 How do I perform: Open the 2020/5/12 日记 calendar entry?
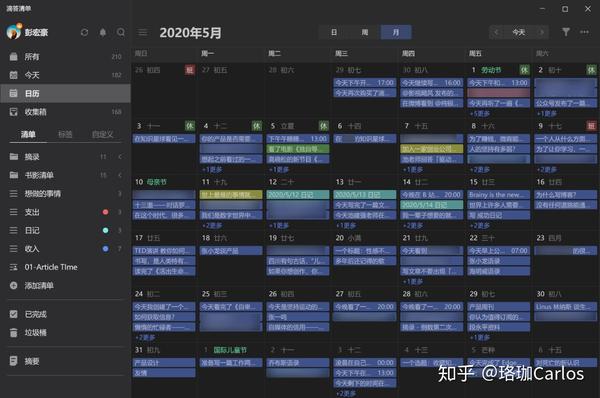(x=298, y=194)
